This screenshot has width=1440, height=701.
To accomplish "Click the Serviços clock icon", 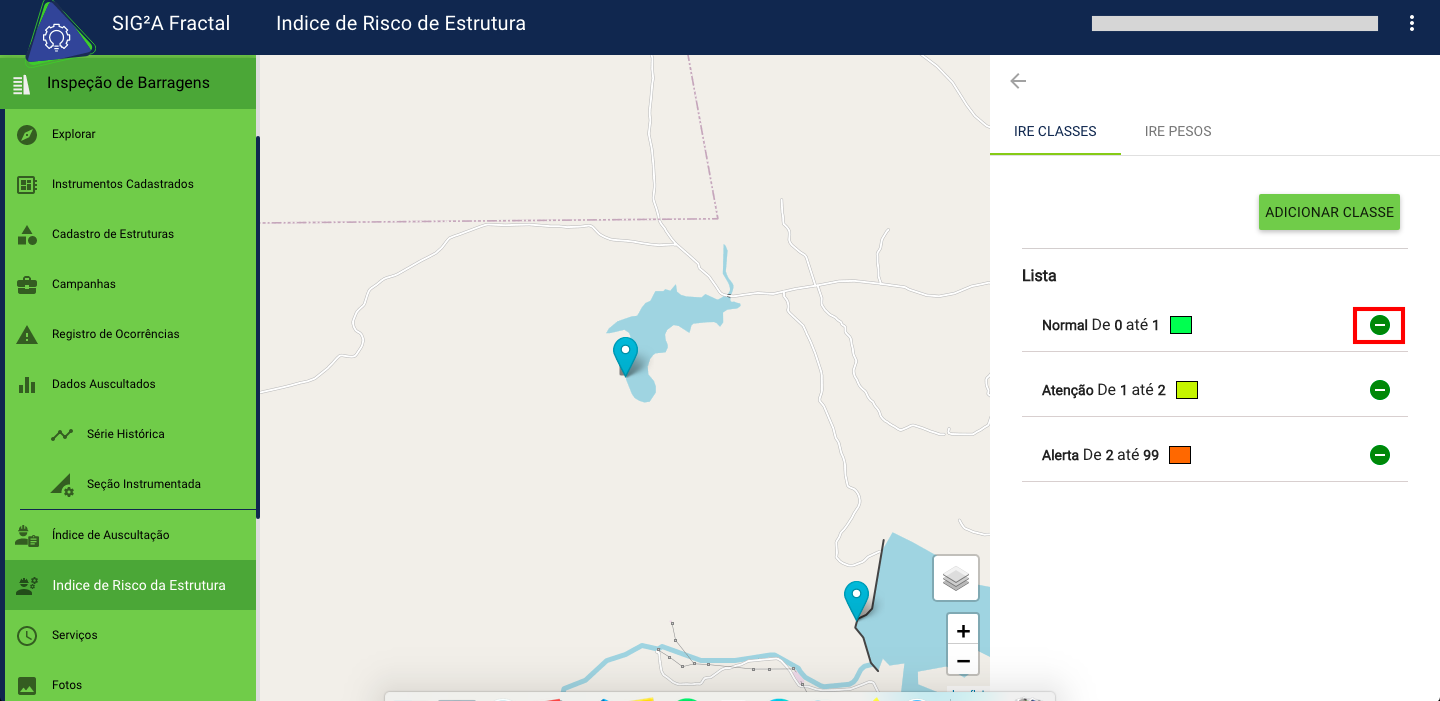I will [x=27, y=636].
